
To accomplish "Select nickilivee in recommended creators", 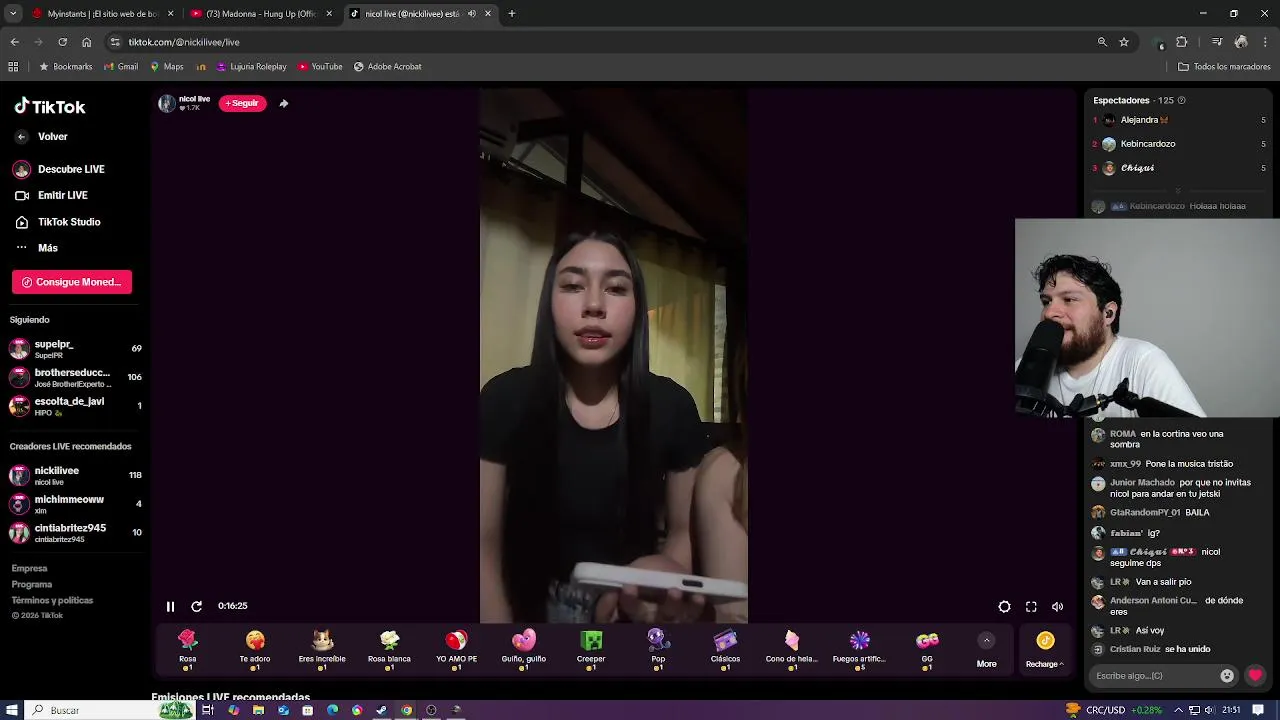I will pos(75,475).
